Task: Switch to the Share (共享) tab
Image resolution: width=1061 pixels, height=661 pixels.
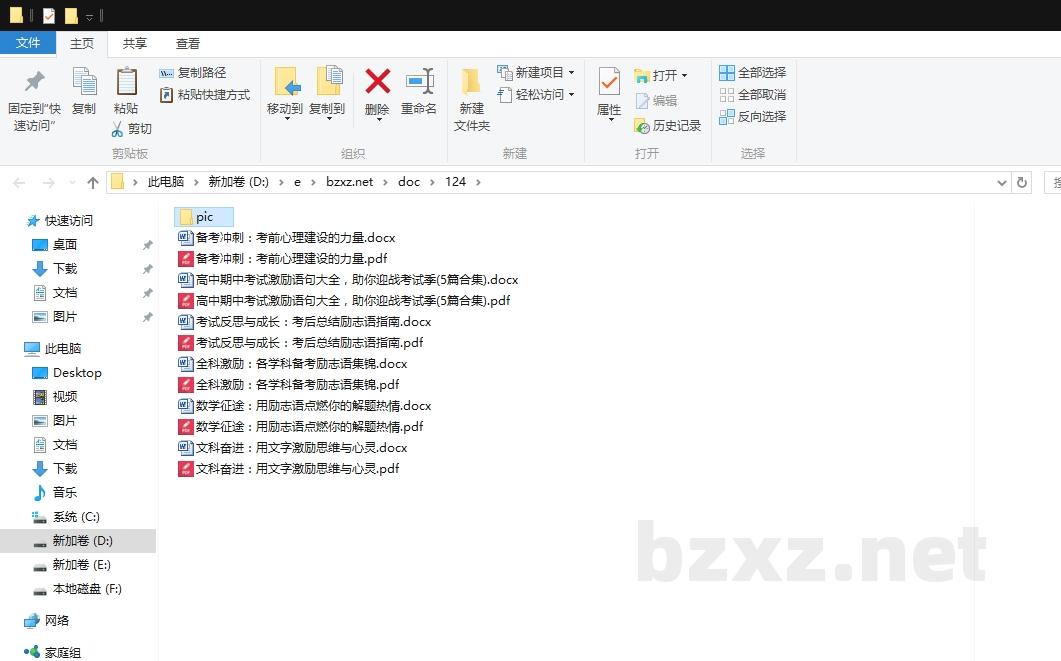Action: point(135,44)
